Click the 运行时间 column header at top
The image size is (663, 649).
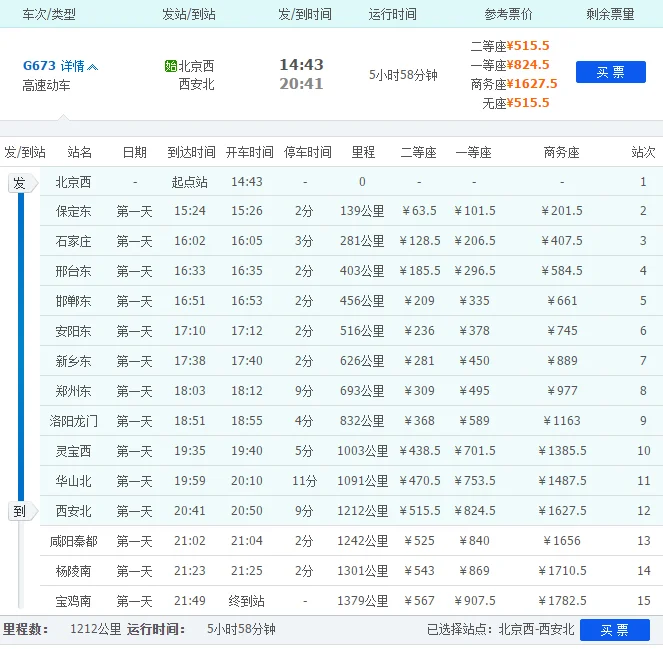coord(393,14)
